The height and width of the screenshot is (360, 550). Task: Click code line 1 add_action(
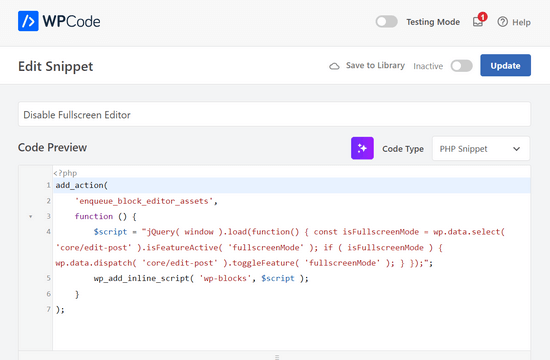tap(82, 185)
